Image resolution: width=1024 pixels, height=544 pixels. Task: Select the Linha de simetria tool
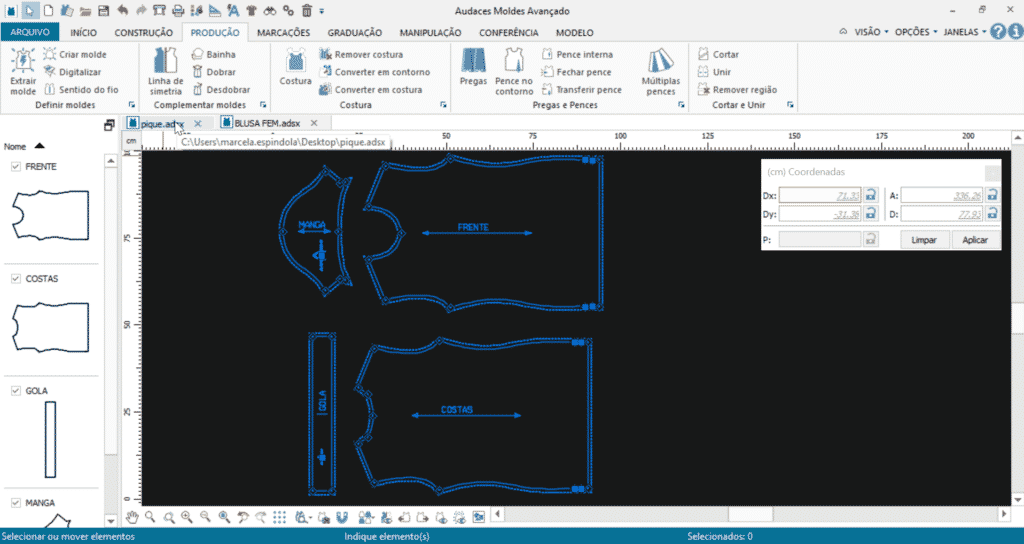[x=165, y=62]
